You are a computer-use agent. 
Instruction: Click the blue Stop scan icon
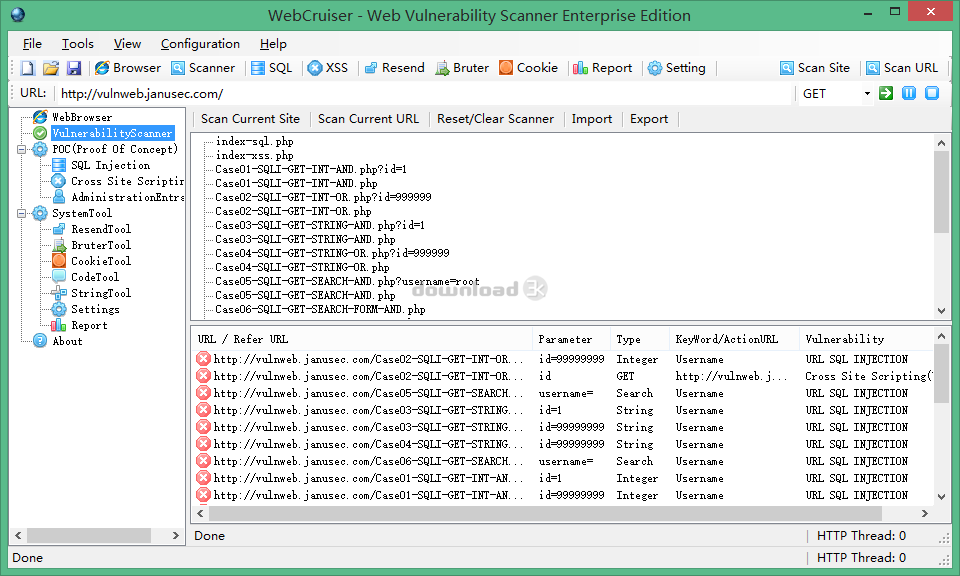(x=932, y=93)
